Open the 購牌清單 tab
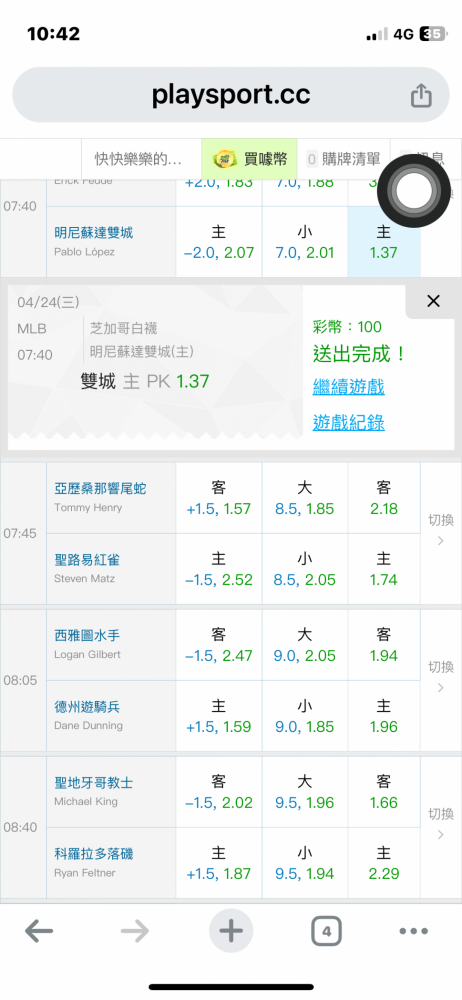Viewport: 462px width, 1000px height. tap(343, 159)
